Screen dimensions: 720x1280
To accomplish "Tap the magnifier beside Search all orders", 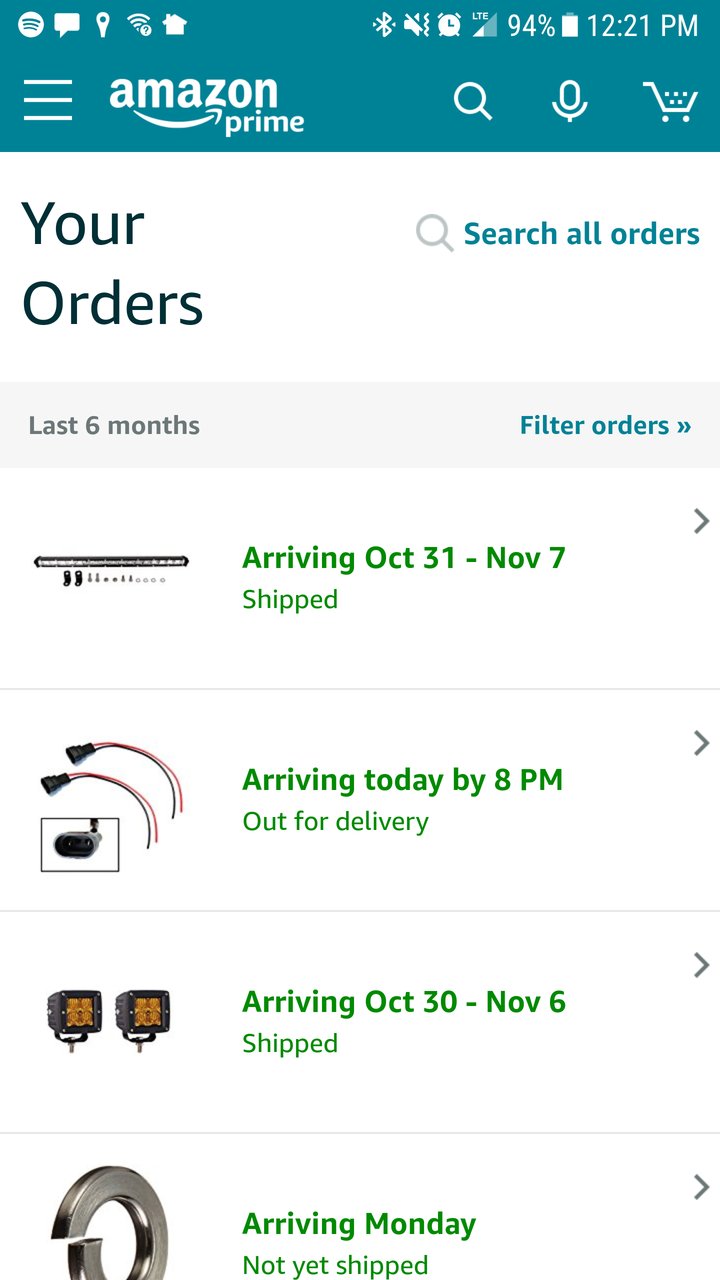I will pyautogui.click(x=434, y=234).
